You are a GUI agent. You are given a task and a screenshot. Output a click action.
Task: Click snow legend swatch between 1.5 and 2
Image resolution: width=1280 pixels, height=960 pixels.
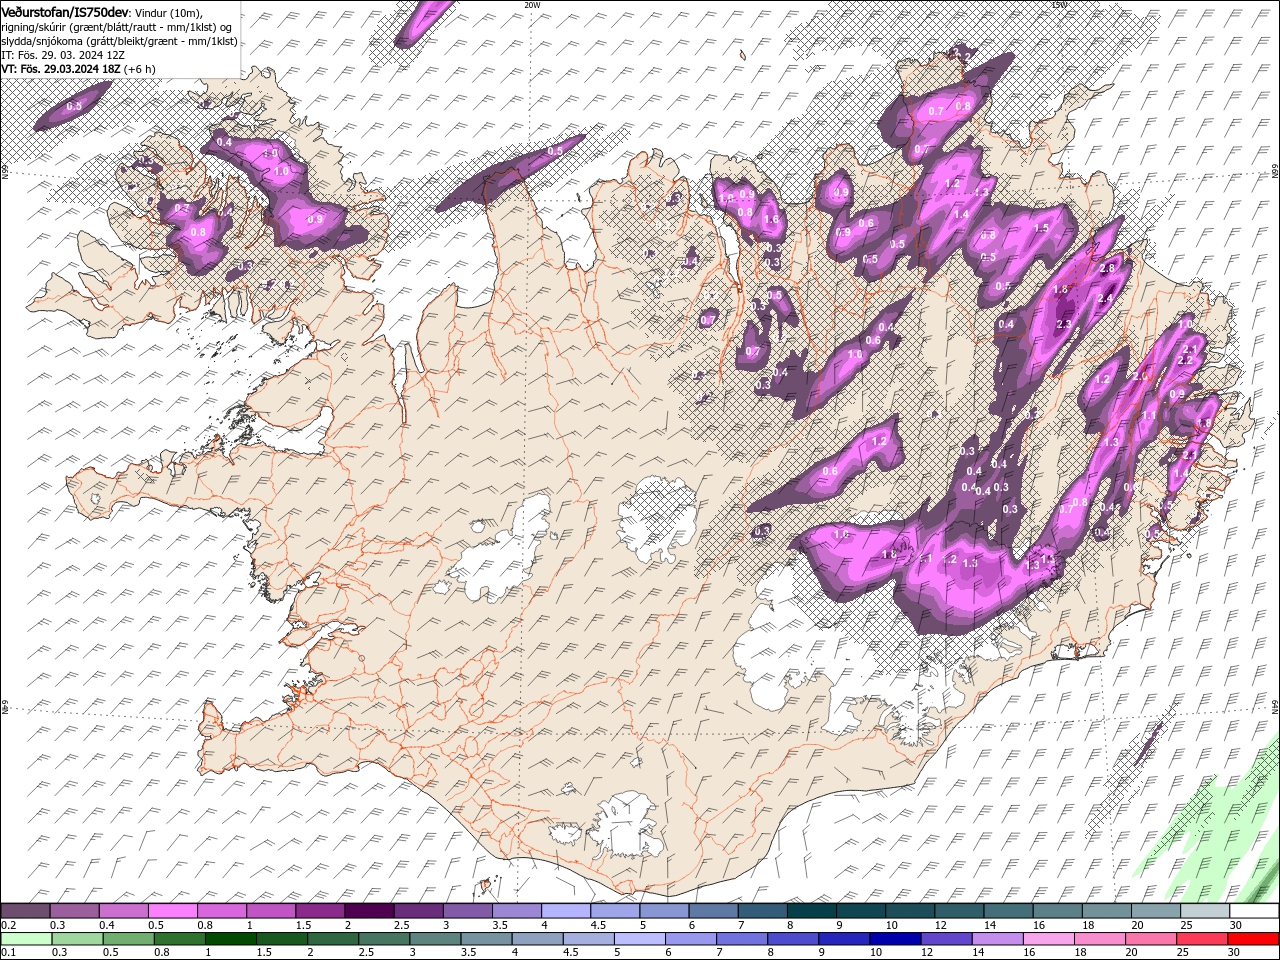(319, 911)
